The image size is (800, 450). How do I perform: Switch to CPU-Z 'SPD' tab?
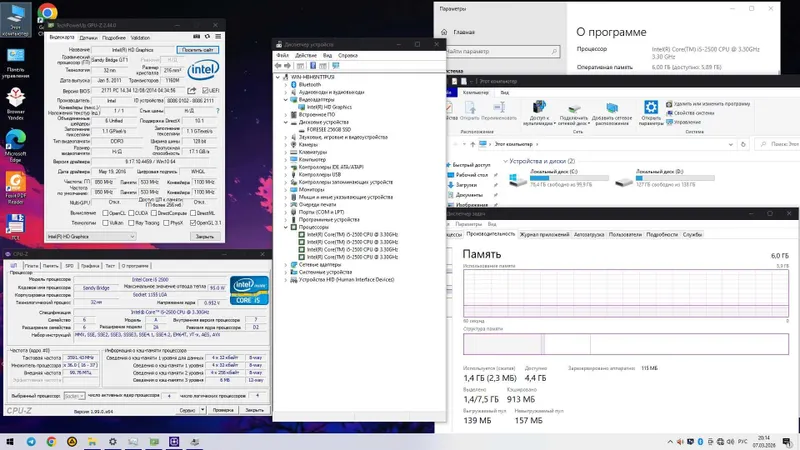tap(69, 266)
